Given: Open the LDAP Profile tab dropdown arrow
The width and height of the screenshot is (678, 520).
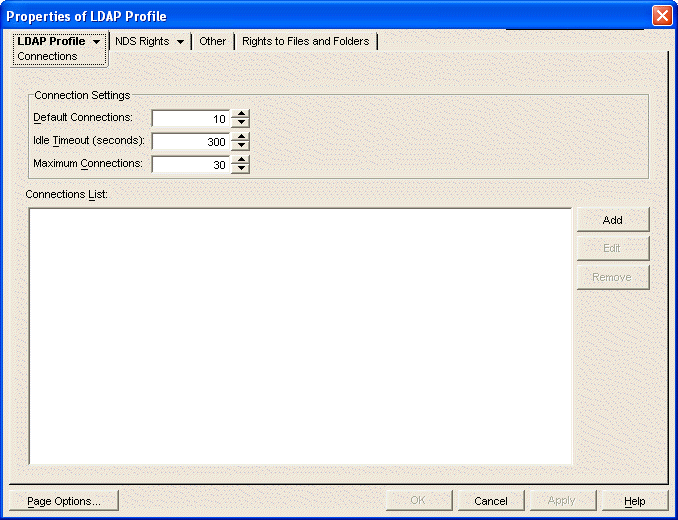Looking at the screenshot, I should pos(96,42).
